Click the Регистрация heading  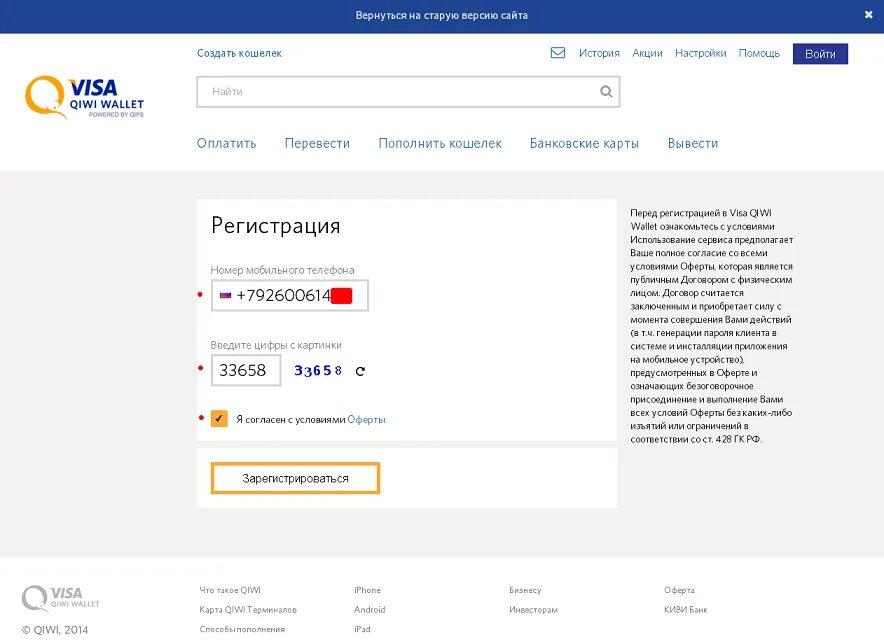tap(276, 226)
